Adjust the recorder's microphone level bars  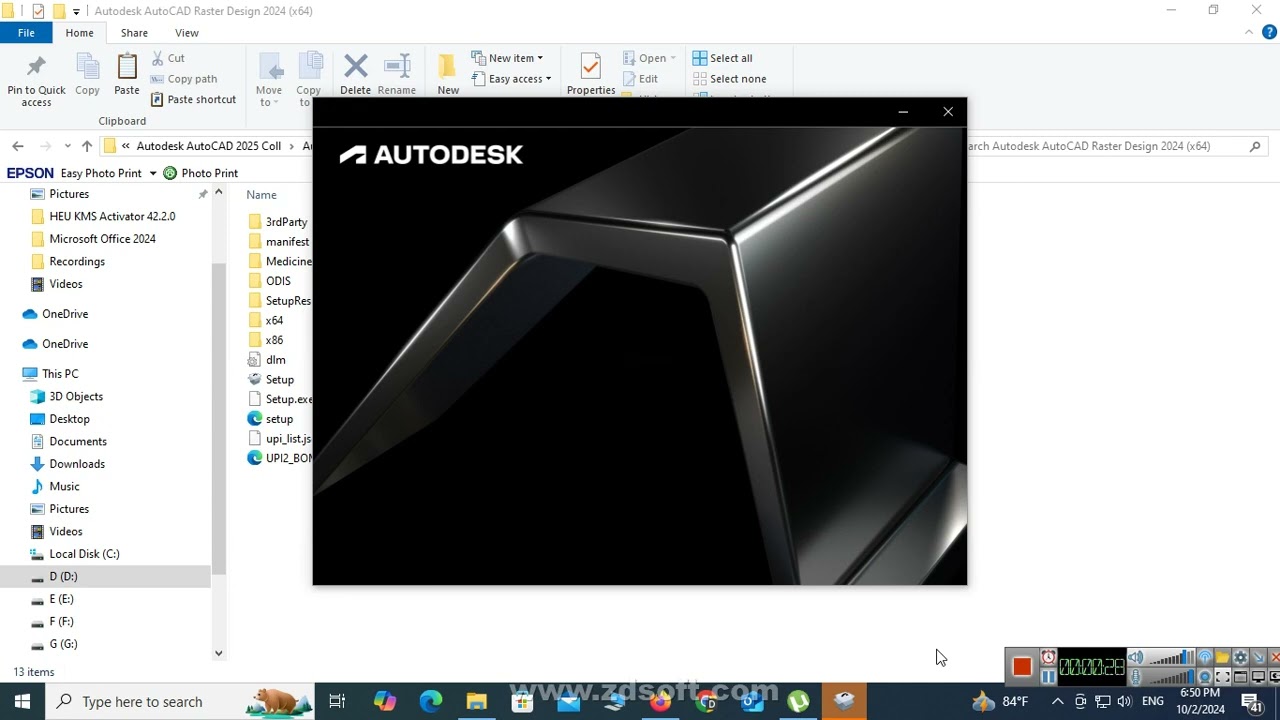click(x=1171, y=677)
